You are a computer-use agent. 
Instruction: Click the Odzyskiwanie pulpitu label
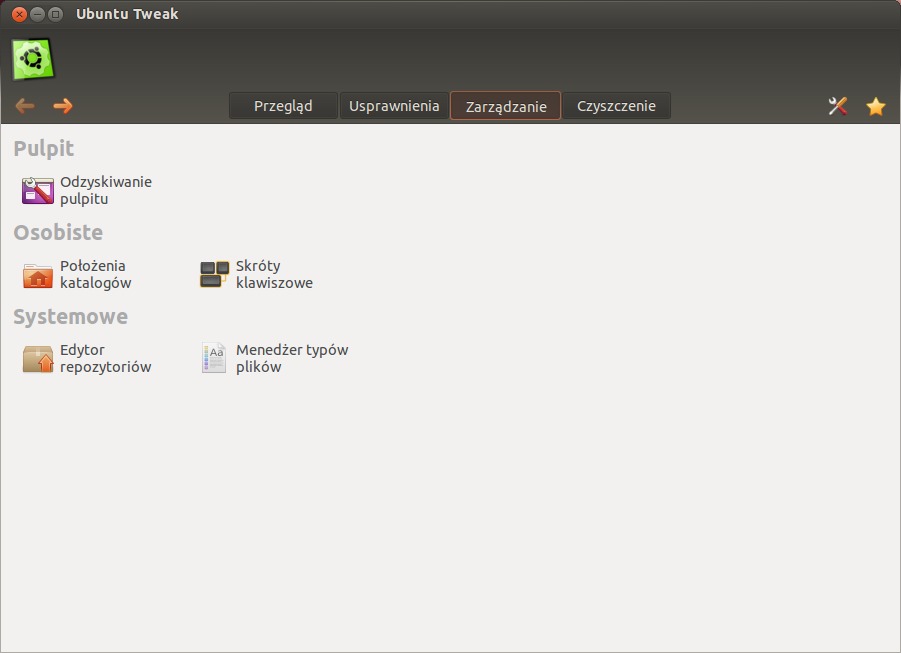point(106,190)
